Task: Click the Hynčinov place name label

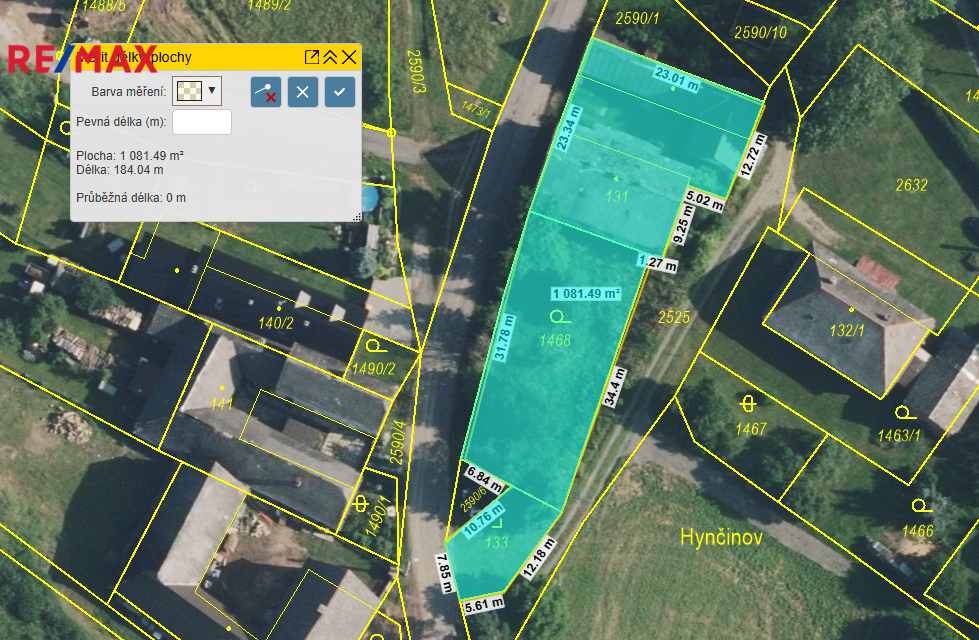Action: (722, 538)
